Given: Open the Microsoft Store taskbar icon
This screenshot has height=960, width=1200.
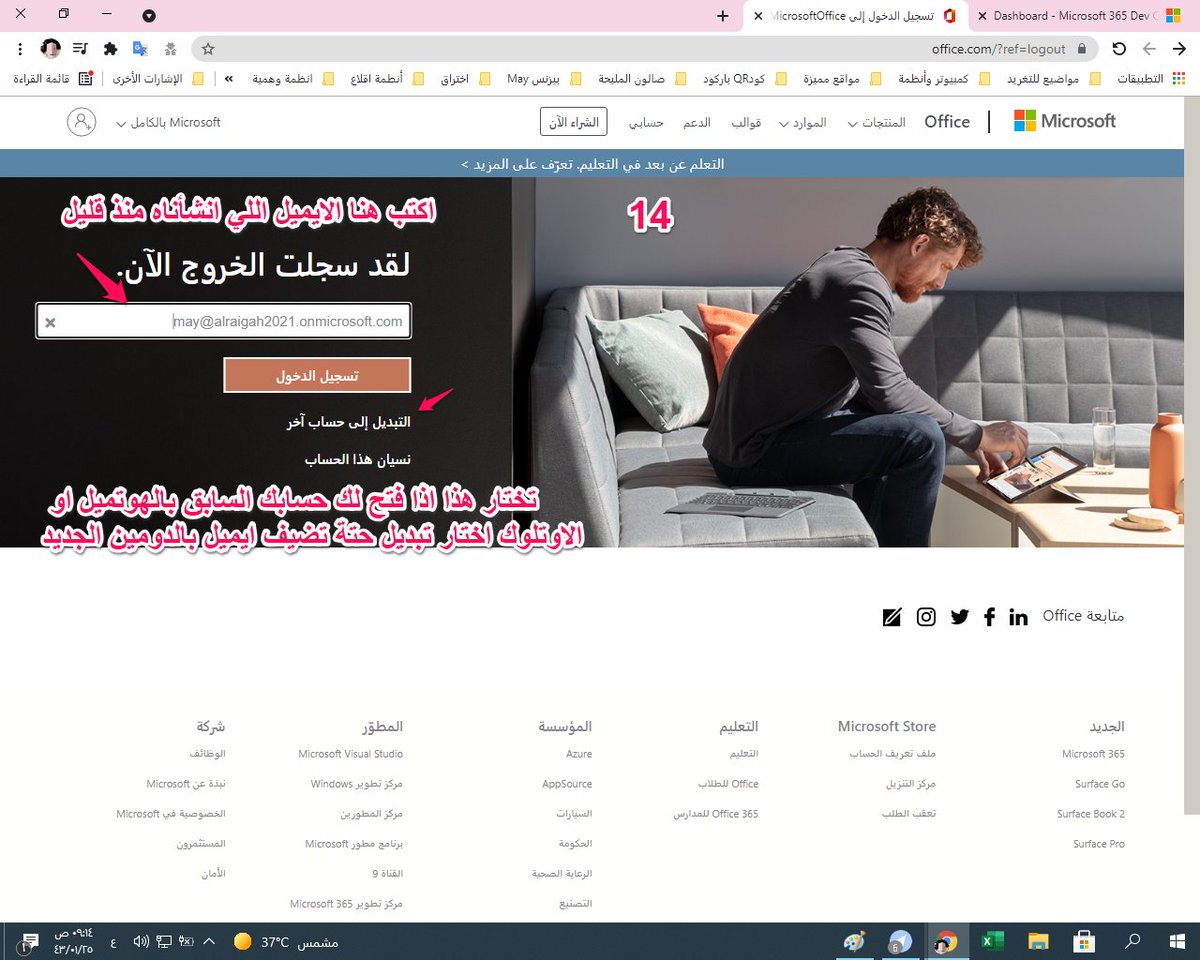Looking at the screenshot, I should point(1084,941).
